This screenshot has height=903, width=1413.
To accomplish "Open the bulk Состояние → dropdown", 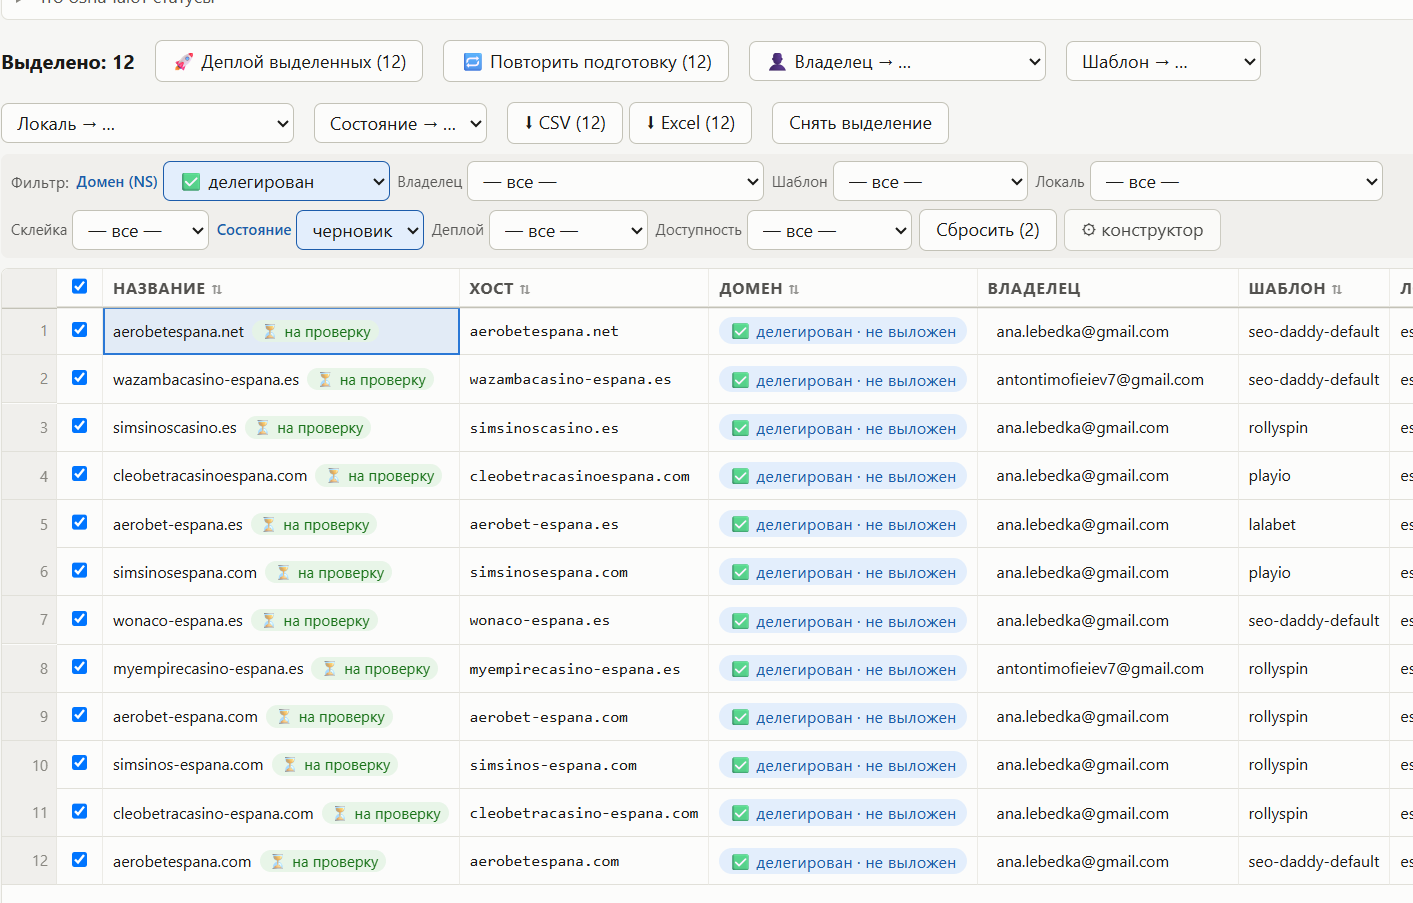I will click(400, 124).
